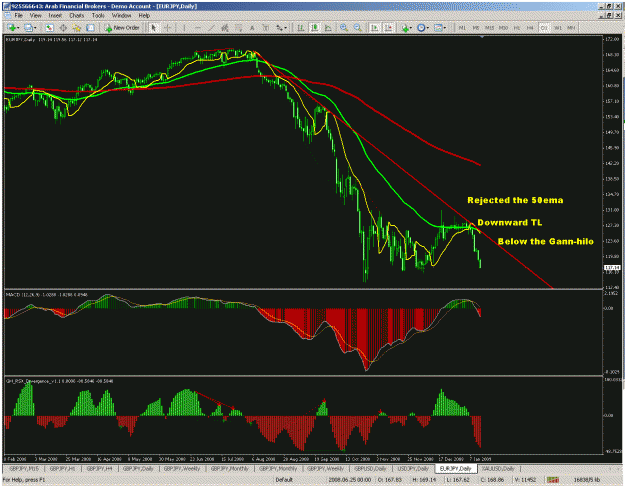Open the View menu
This screenshot has height=486, width=625.
coord(35,16)
